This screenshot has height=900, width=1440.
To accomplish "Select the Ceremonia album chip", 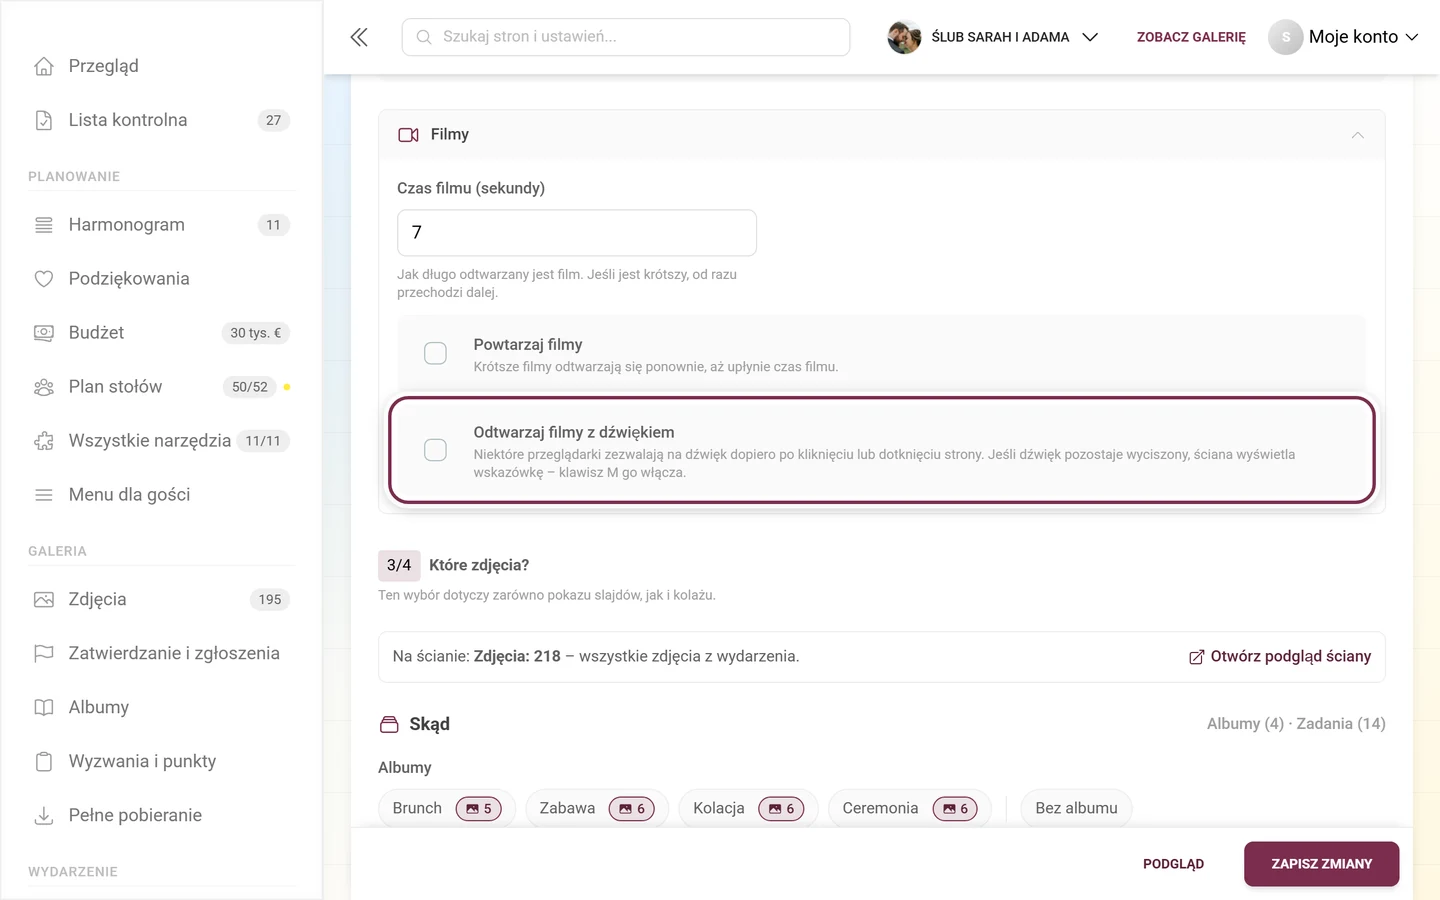I will click(910, 808).
